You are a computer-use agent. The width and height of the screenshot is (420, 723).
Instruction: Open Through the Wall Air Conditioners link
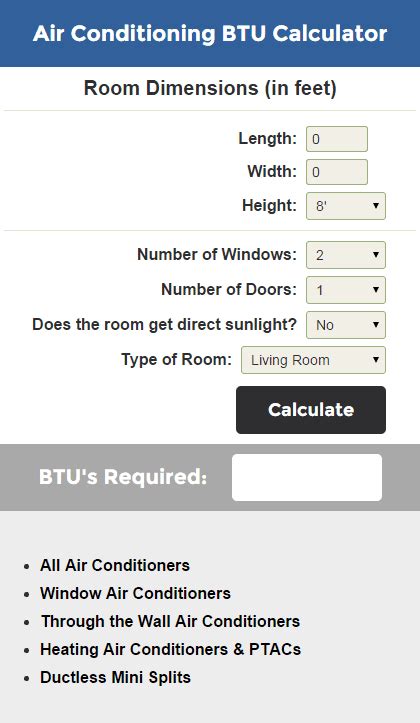(x=171, y=622)
